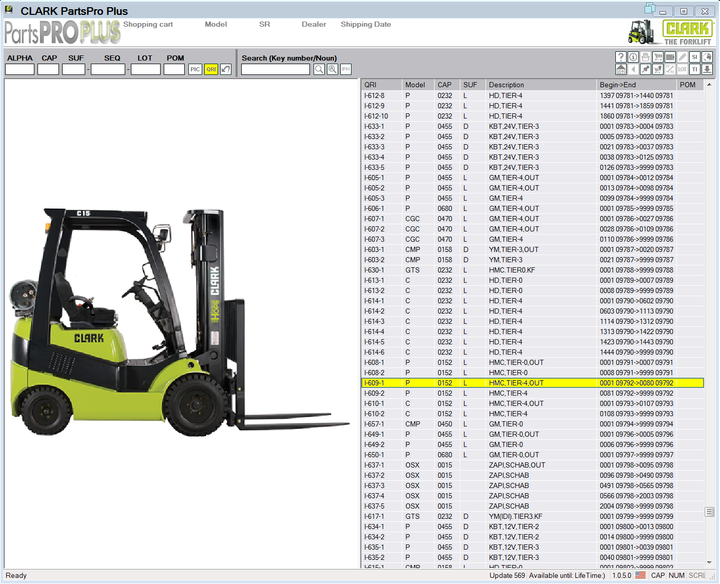Click the pushpin icon
Viewport: 720px width, 584px height.
[x=645, y=69]
